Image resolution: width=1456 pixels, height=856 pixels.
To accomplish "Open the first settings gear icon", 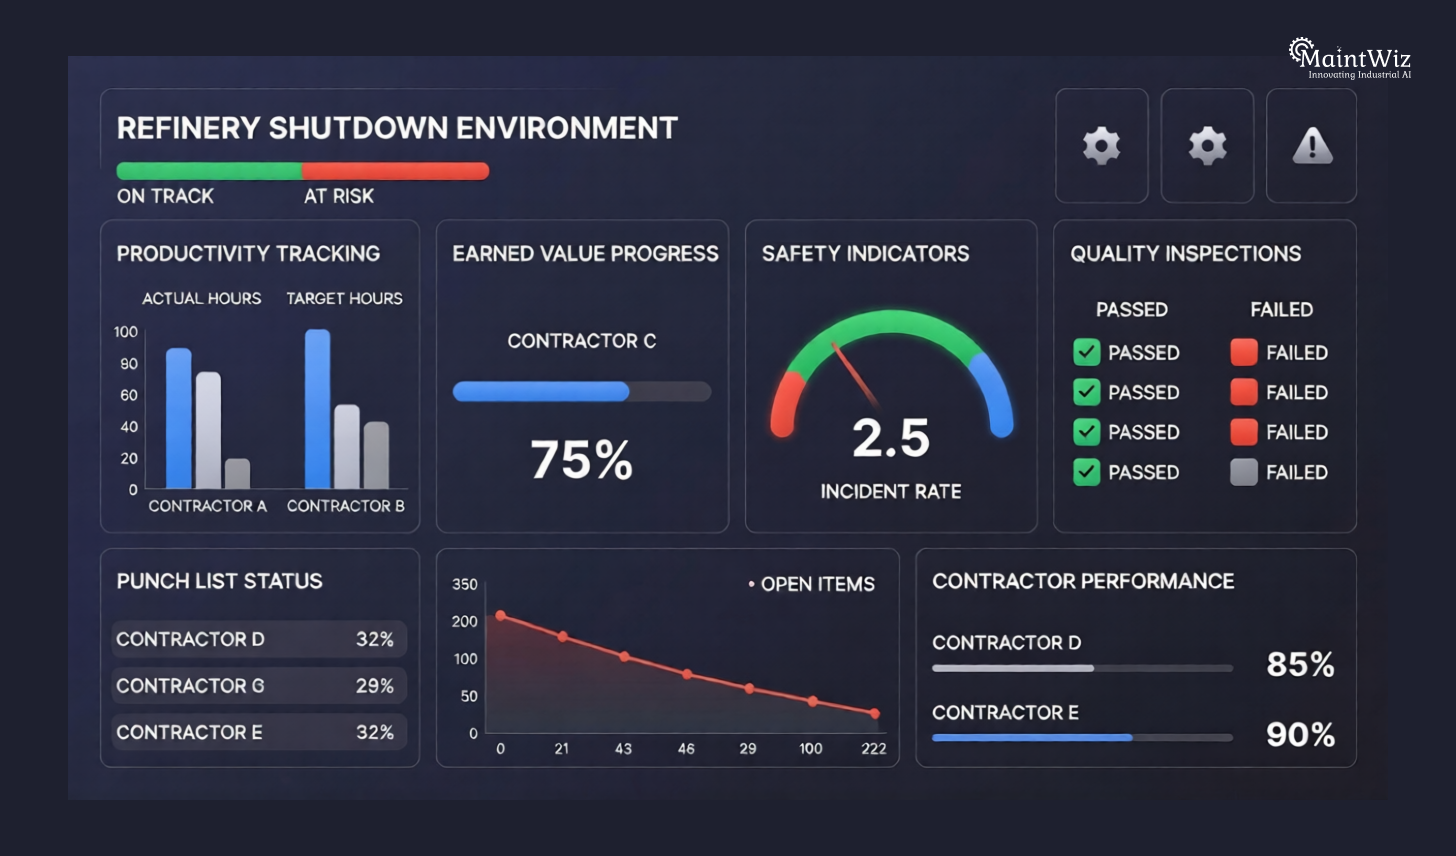I will point(1101,145).
